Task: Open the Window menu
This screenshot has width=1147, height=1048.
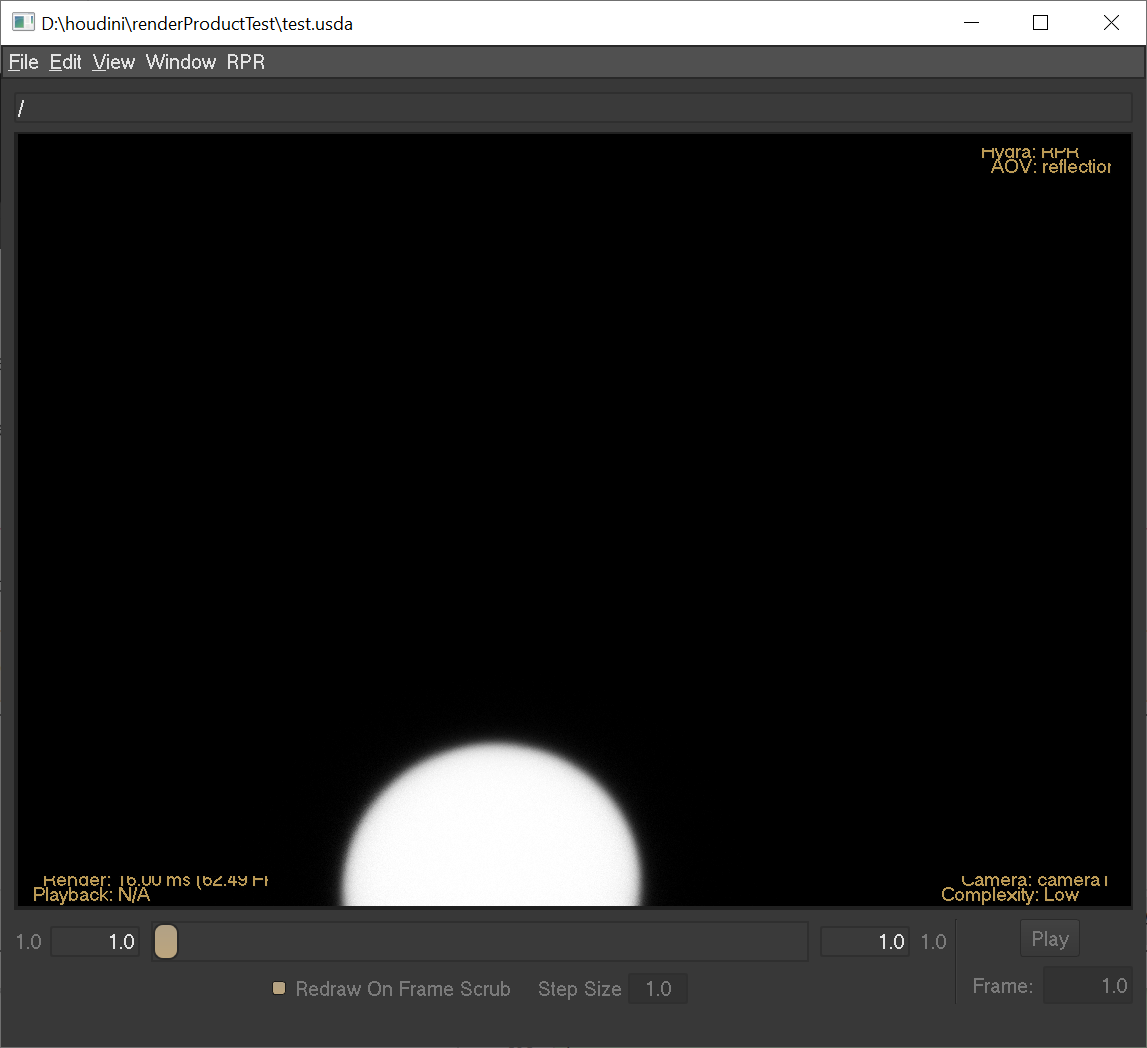Action: click(180, 61)
